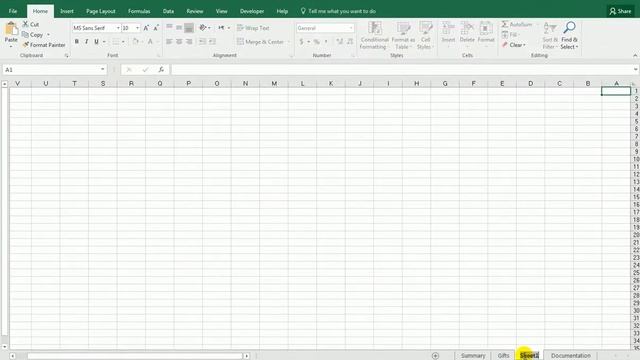Open the Documentation sheet tab
Screen dimensions: 640x360
(x=571, y=356)
